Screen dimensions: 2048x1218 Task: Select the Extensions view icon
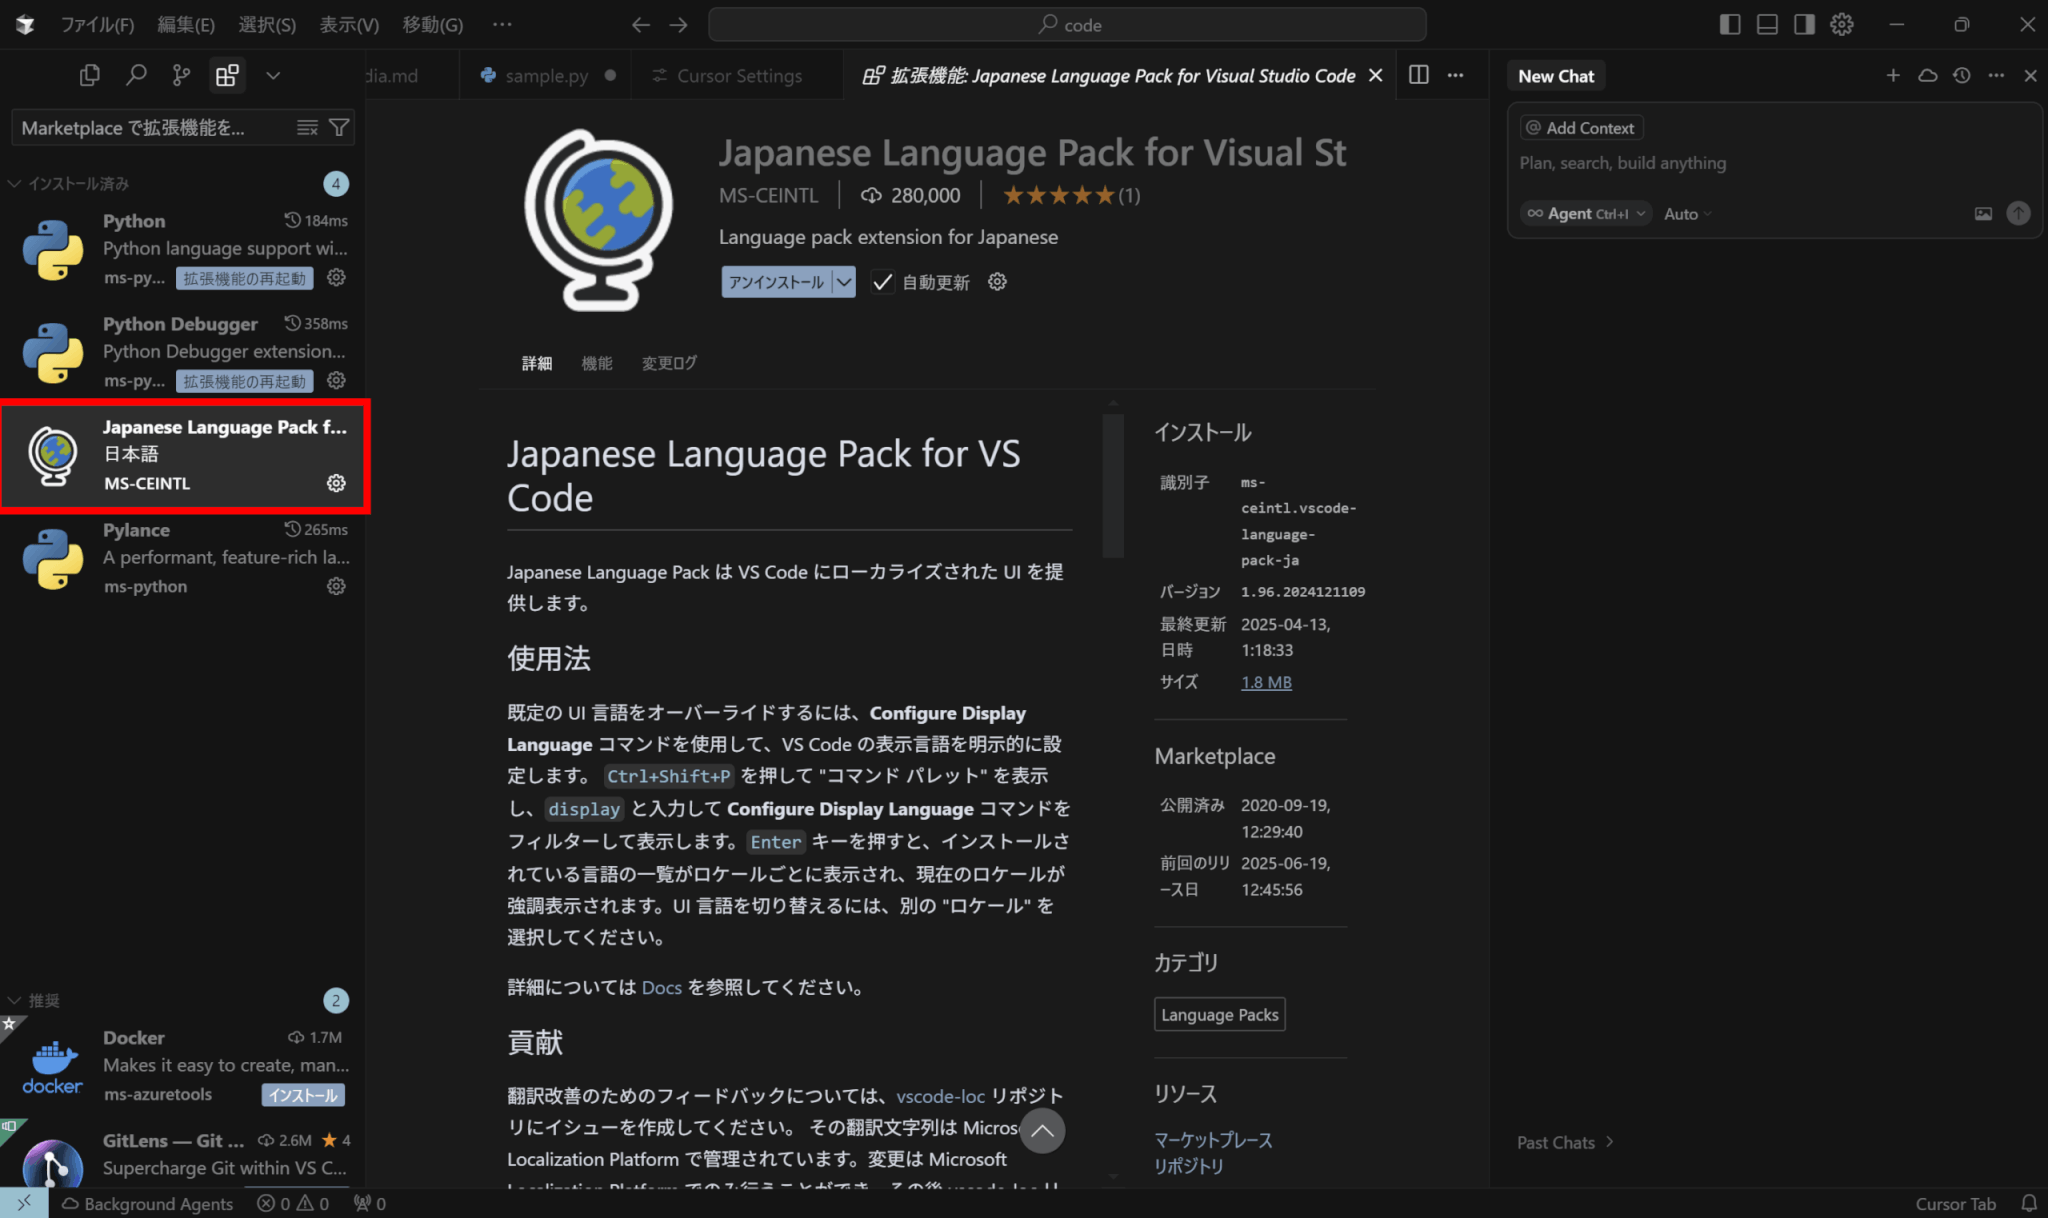tap(227, 75)
